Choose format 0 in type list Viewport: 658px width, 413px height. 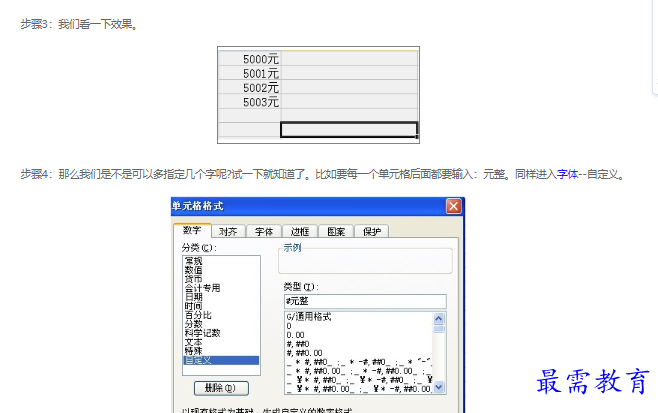coord(359,326)
